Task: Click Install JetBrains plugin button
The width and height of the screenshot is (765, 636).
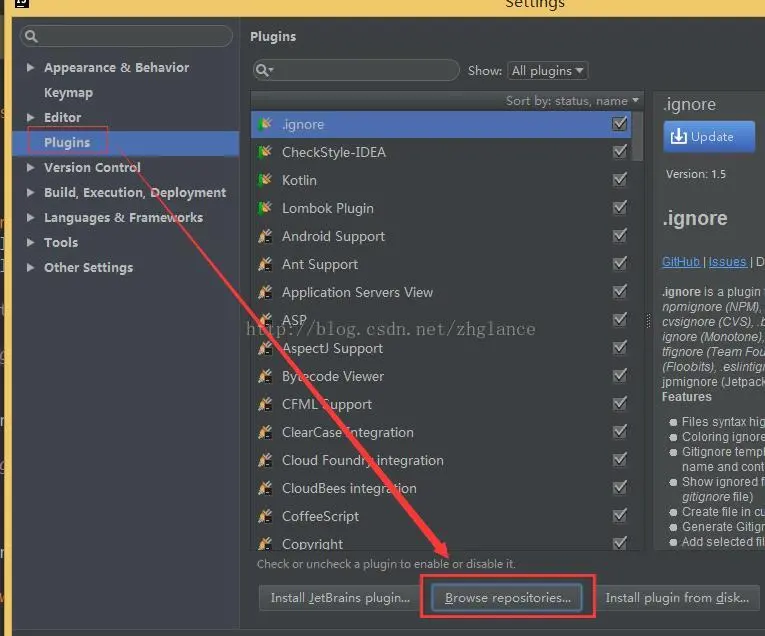Action: coord(340,598)
